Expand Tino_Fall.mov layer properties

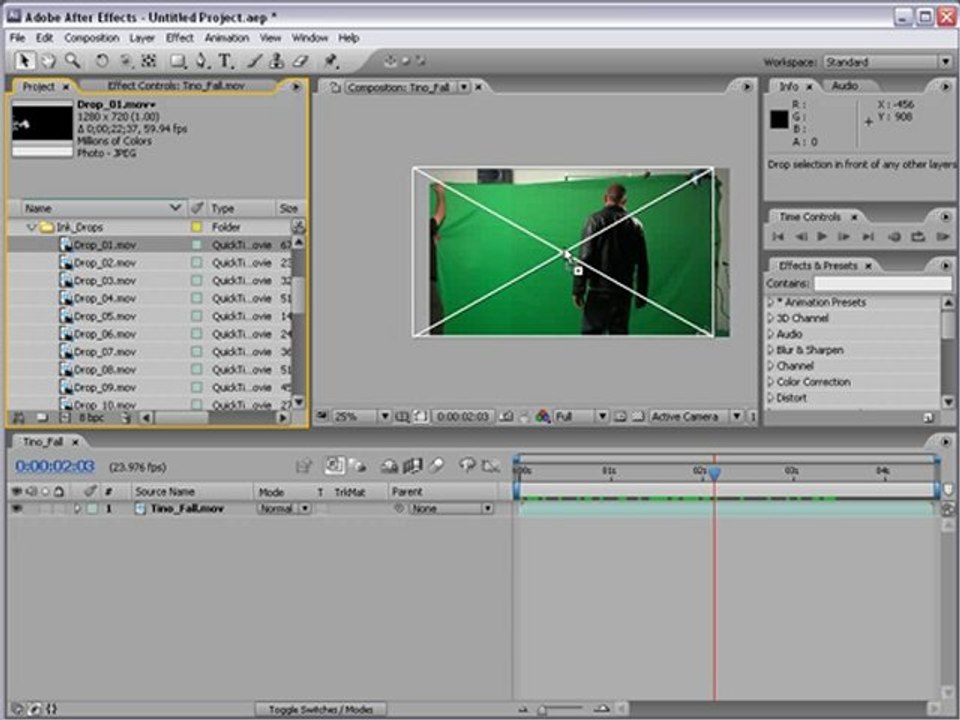(77, 509)
